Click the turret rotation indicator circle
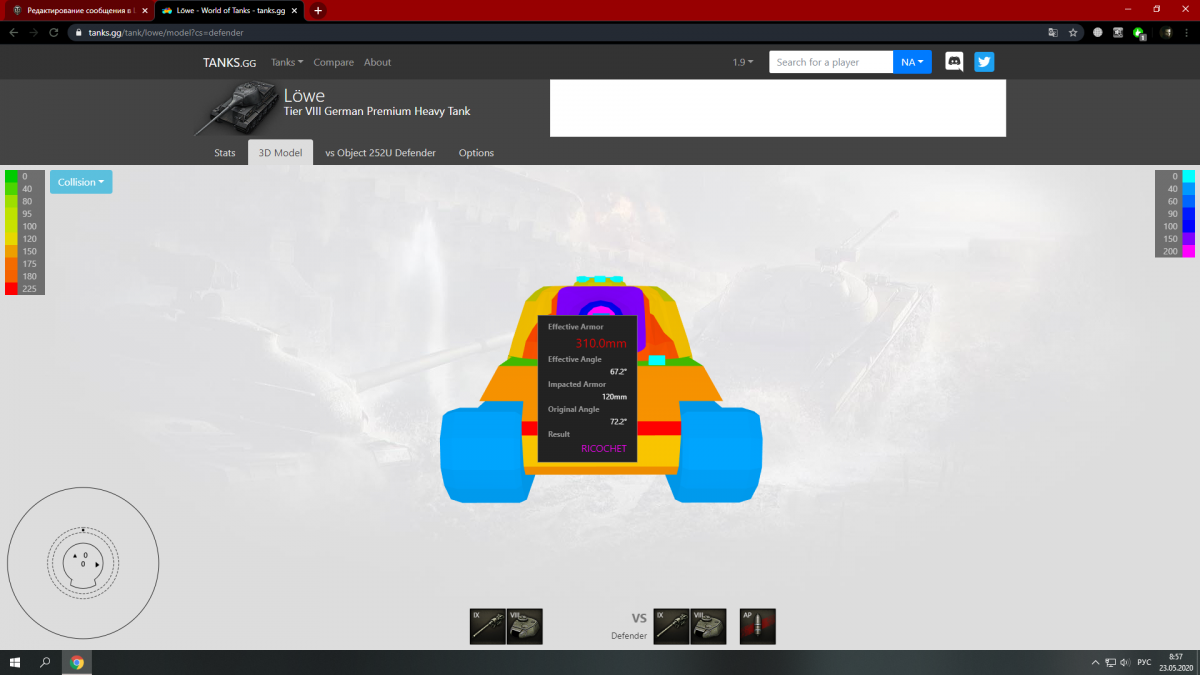 [83, 563]
